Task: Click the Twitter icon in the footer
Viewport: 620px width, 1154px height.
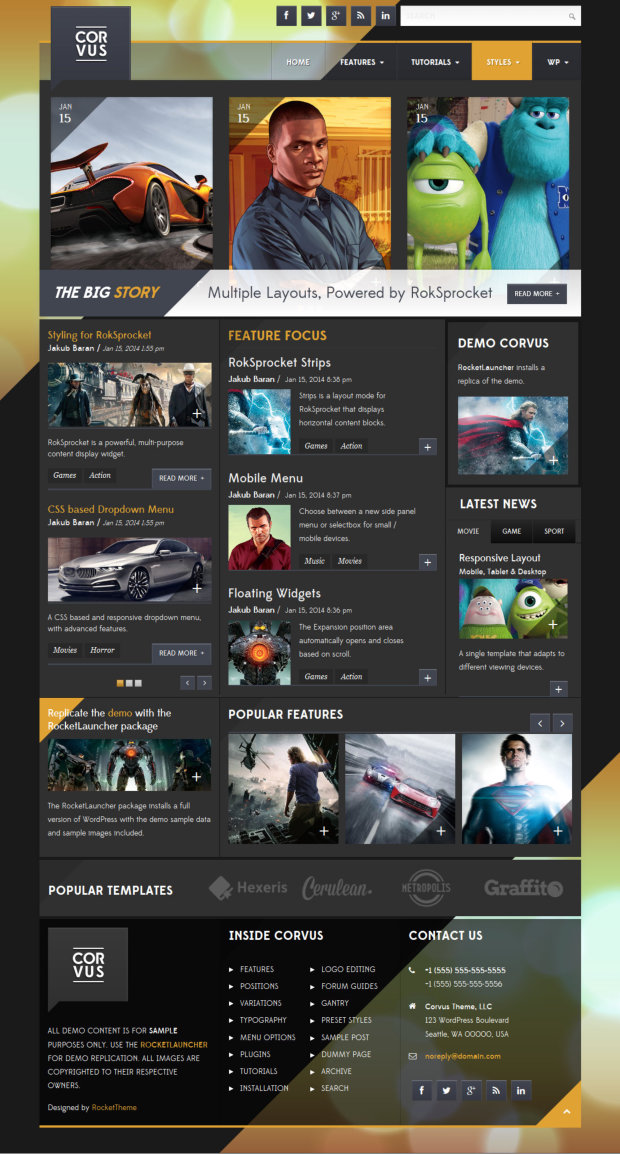Action: (x=447, y=1090)
